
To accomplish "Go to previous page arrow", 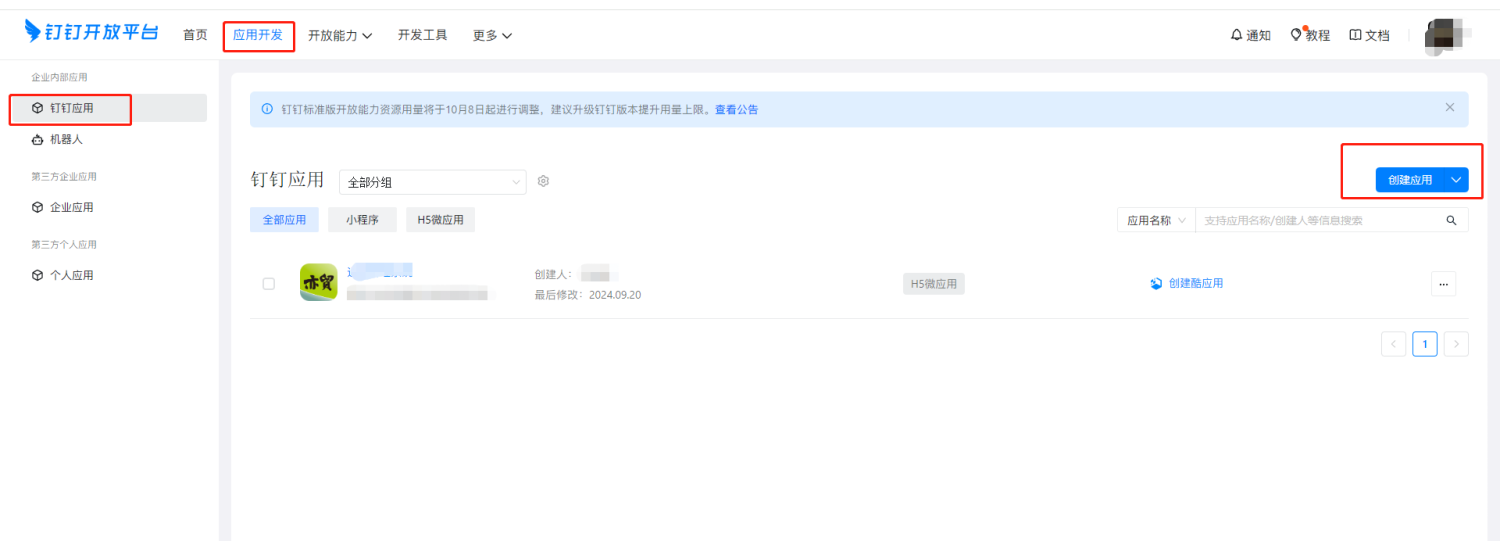I will tap(1394, 344).
